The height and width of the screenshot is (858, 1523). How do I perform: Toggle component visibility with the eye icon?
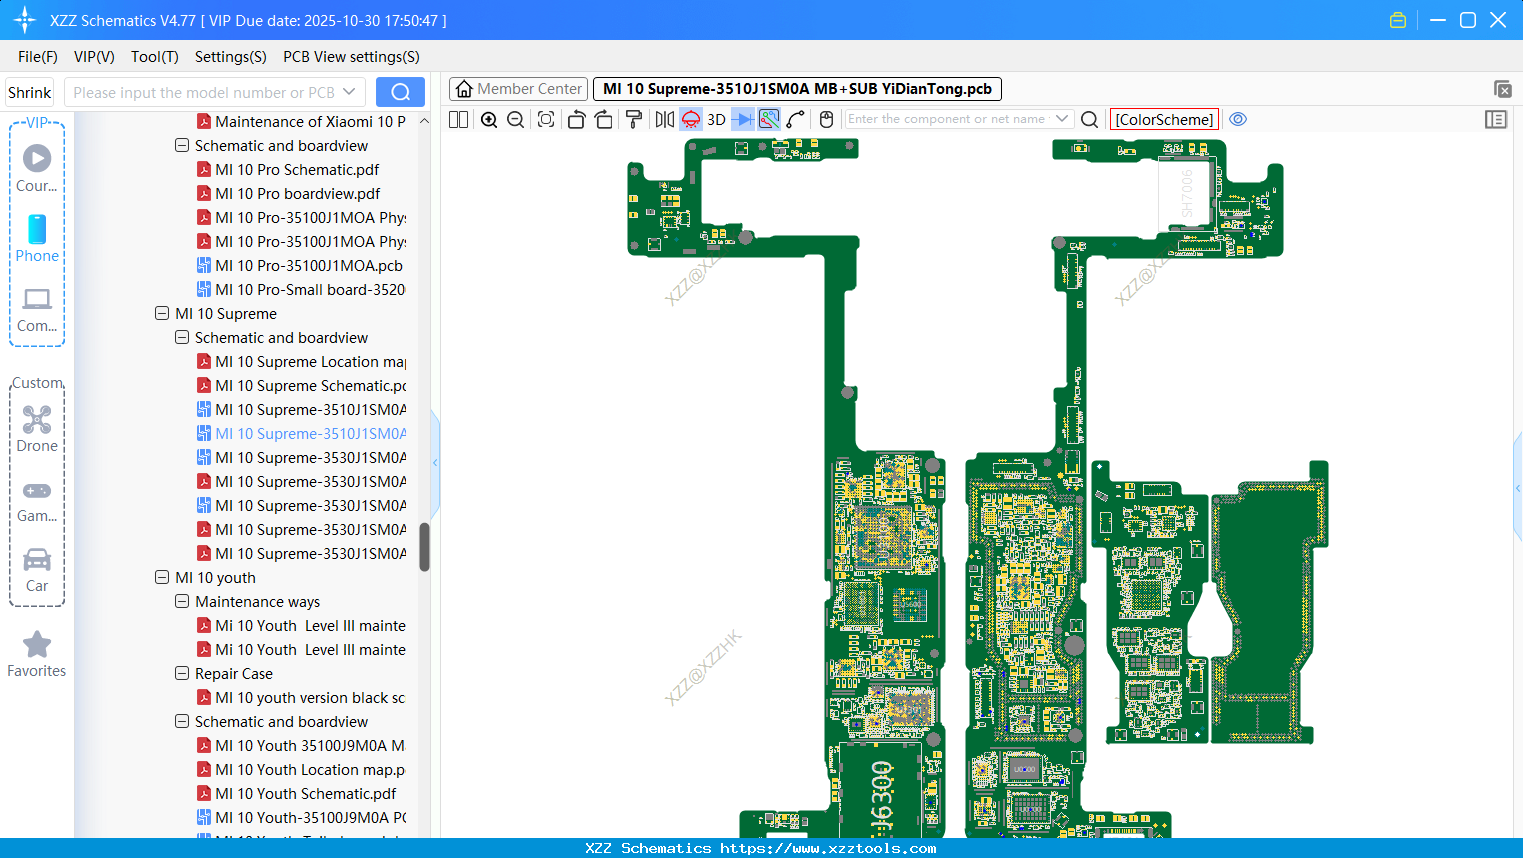[x=1238, y=119]
